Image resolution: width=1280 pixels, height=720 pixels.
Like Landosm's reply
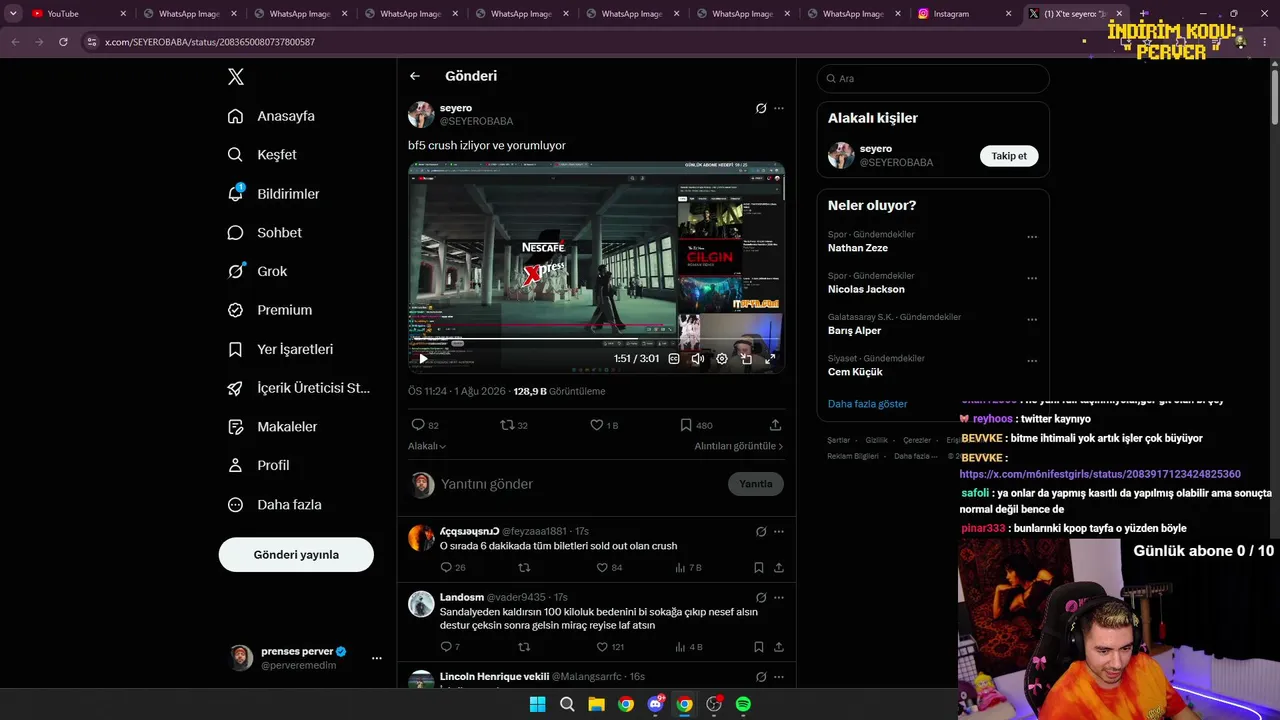602,647
